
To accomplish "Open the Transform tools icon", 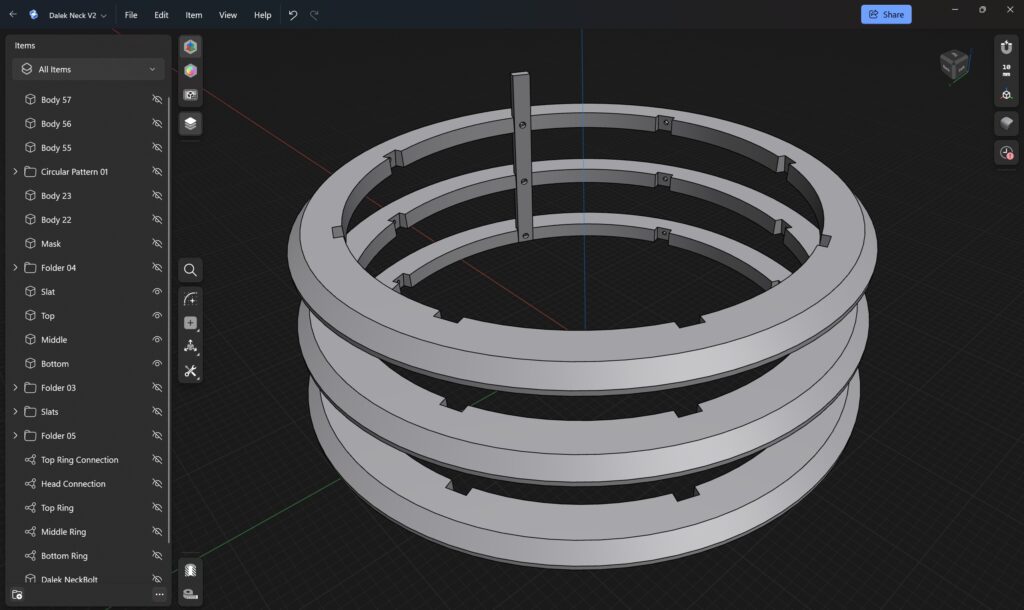I will coord(190,347).
